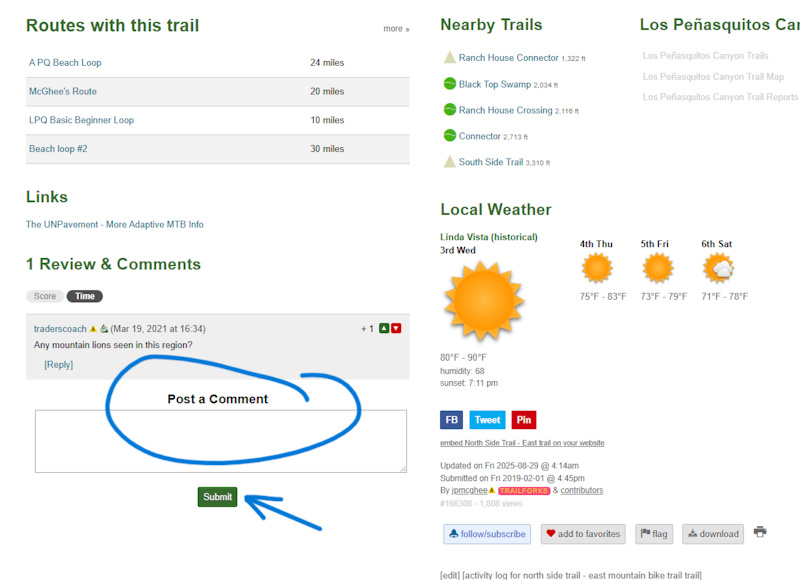Open the Beach loop #2 route
Screen dimensions: 800x580
coord(58,148)
